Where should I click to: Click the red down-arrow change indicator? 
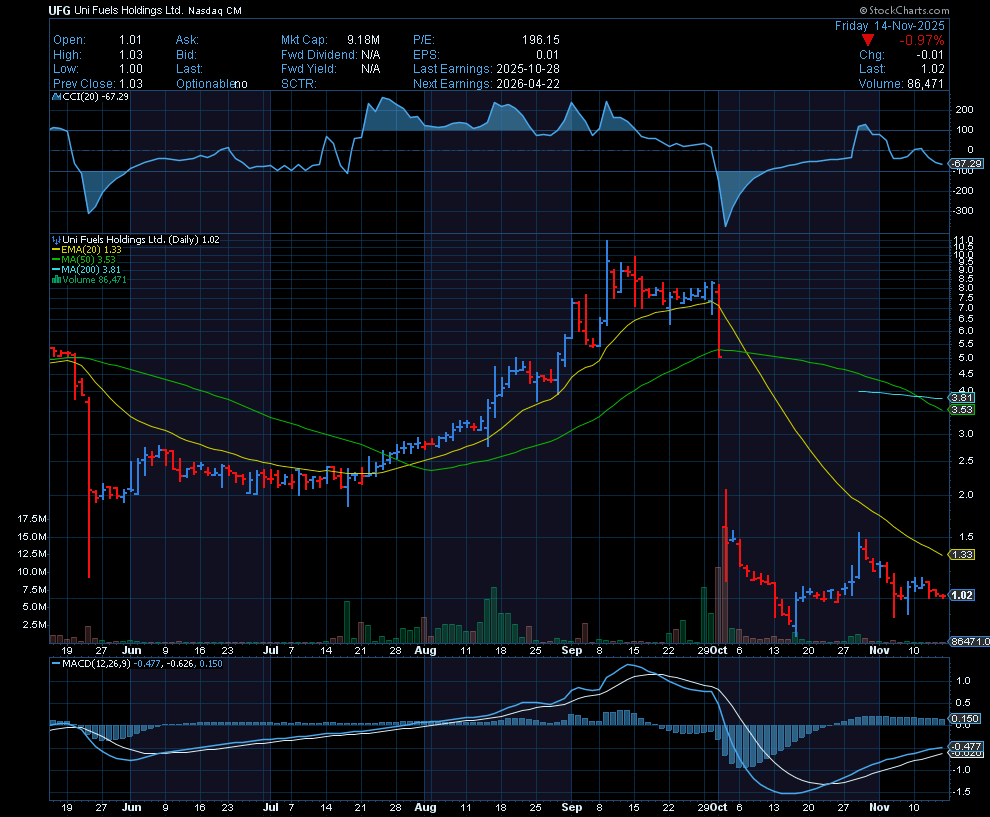coord(866,39)
